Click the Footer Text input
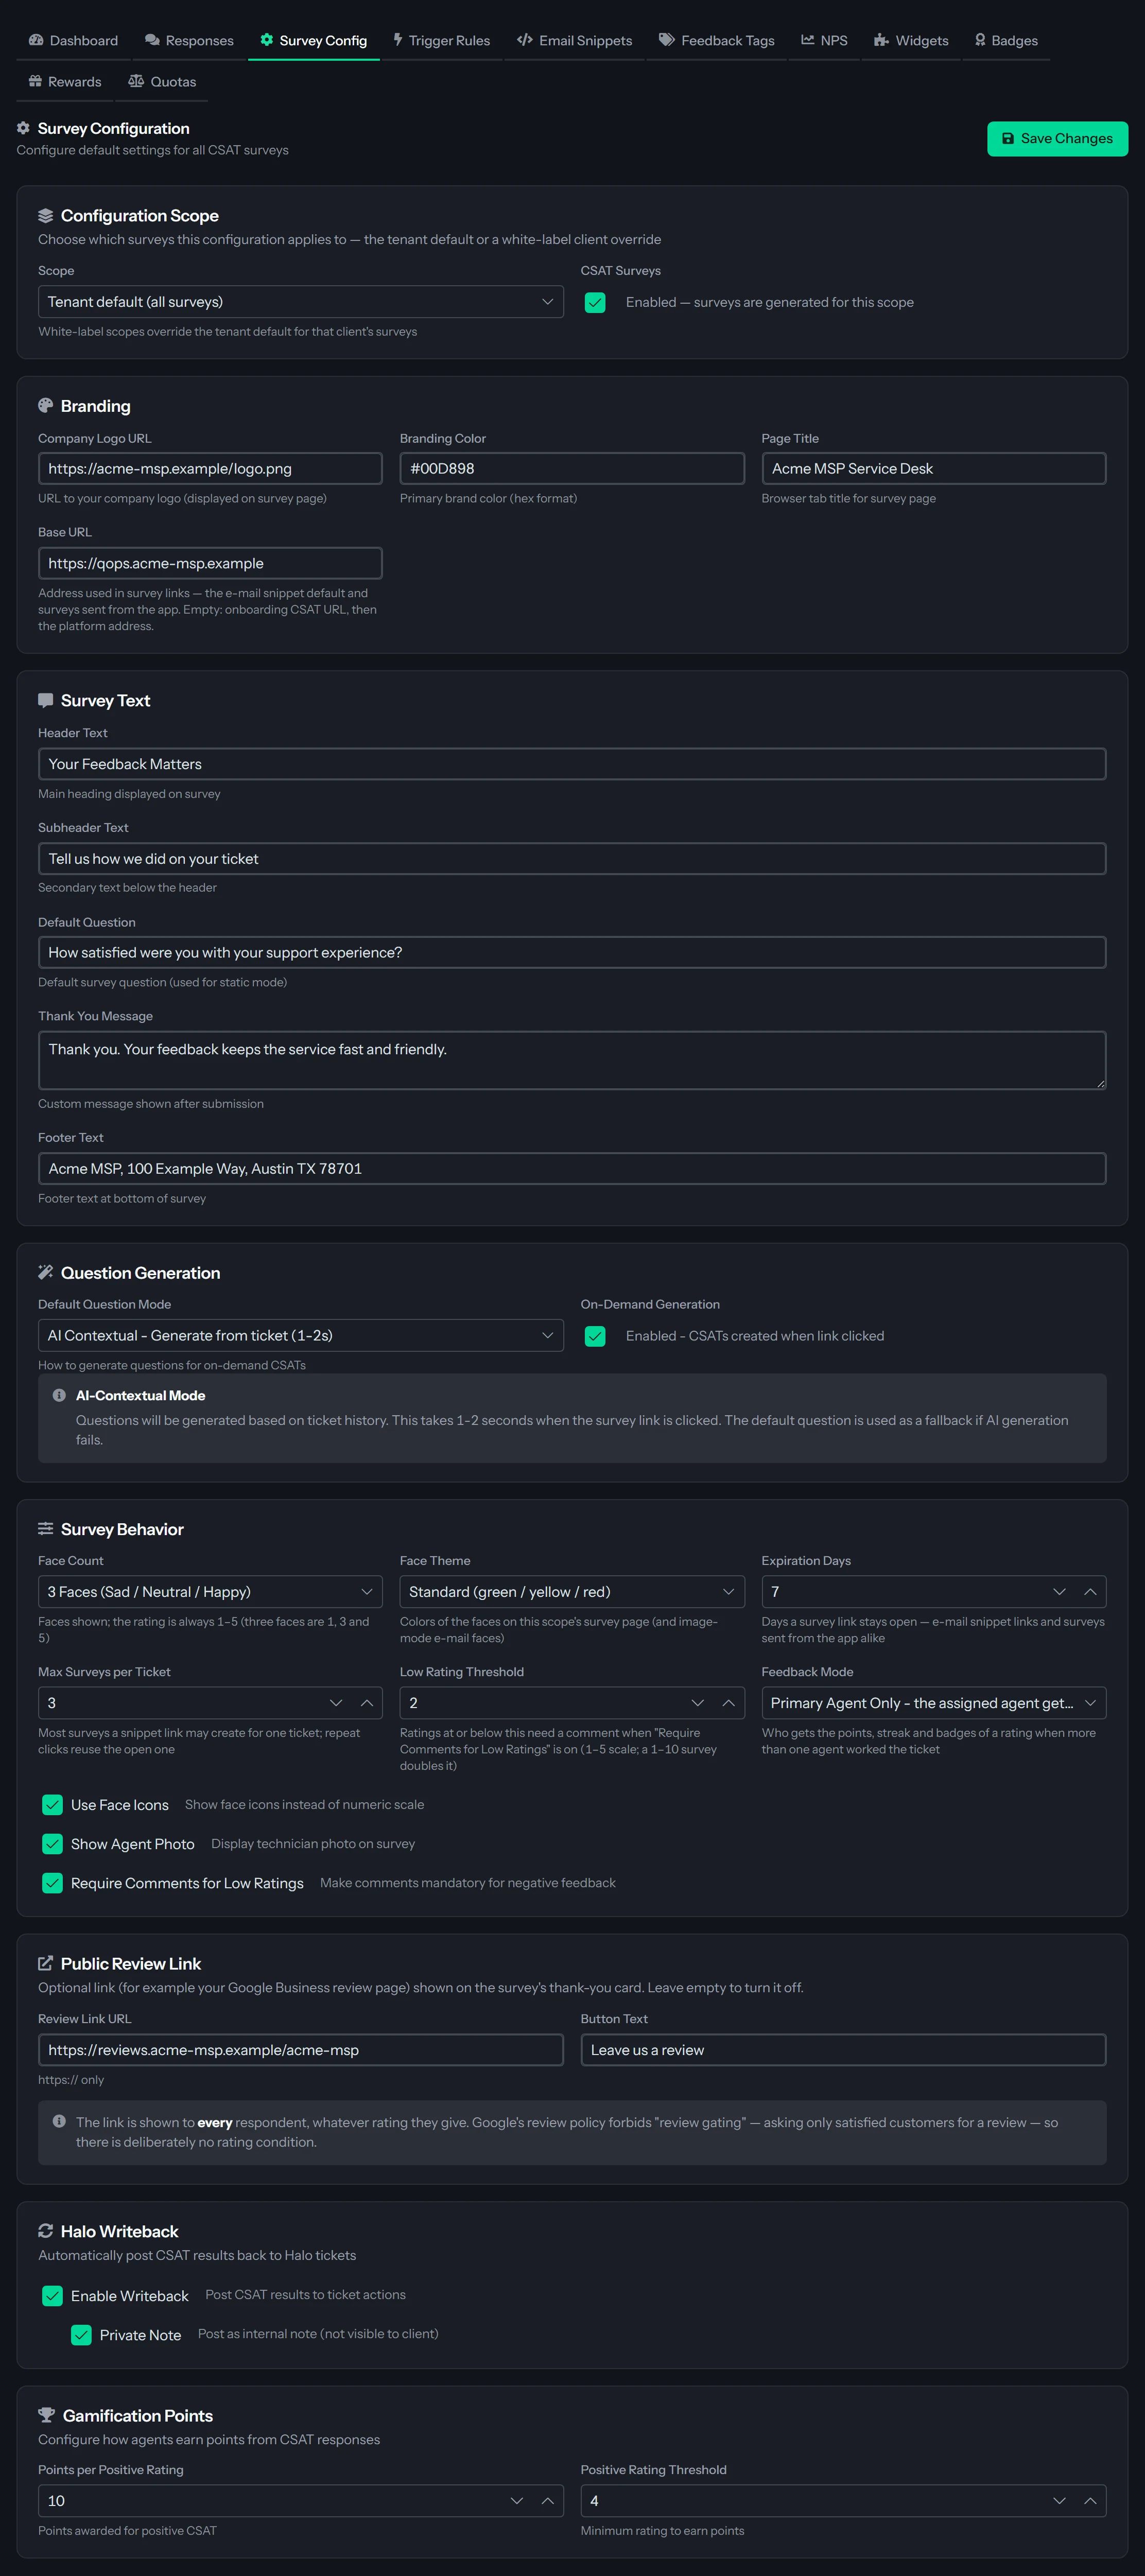 click(x=572, y=1169)
